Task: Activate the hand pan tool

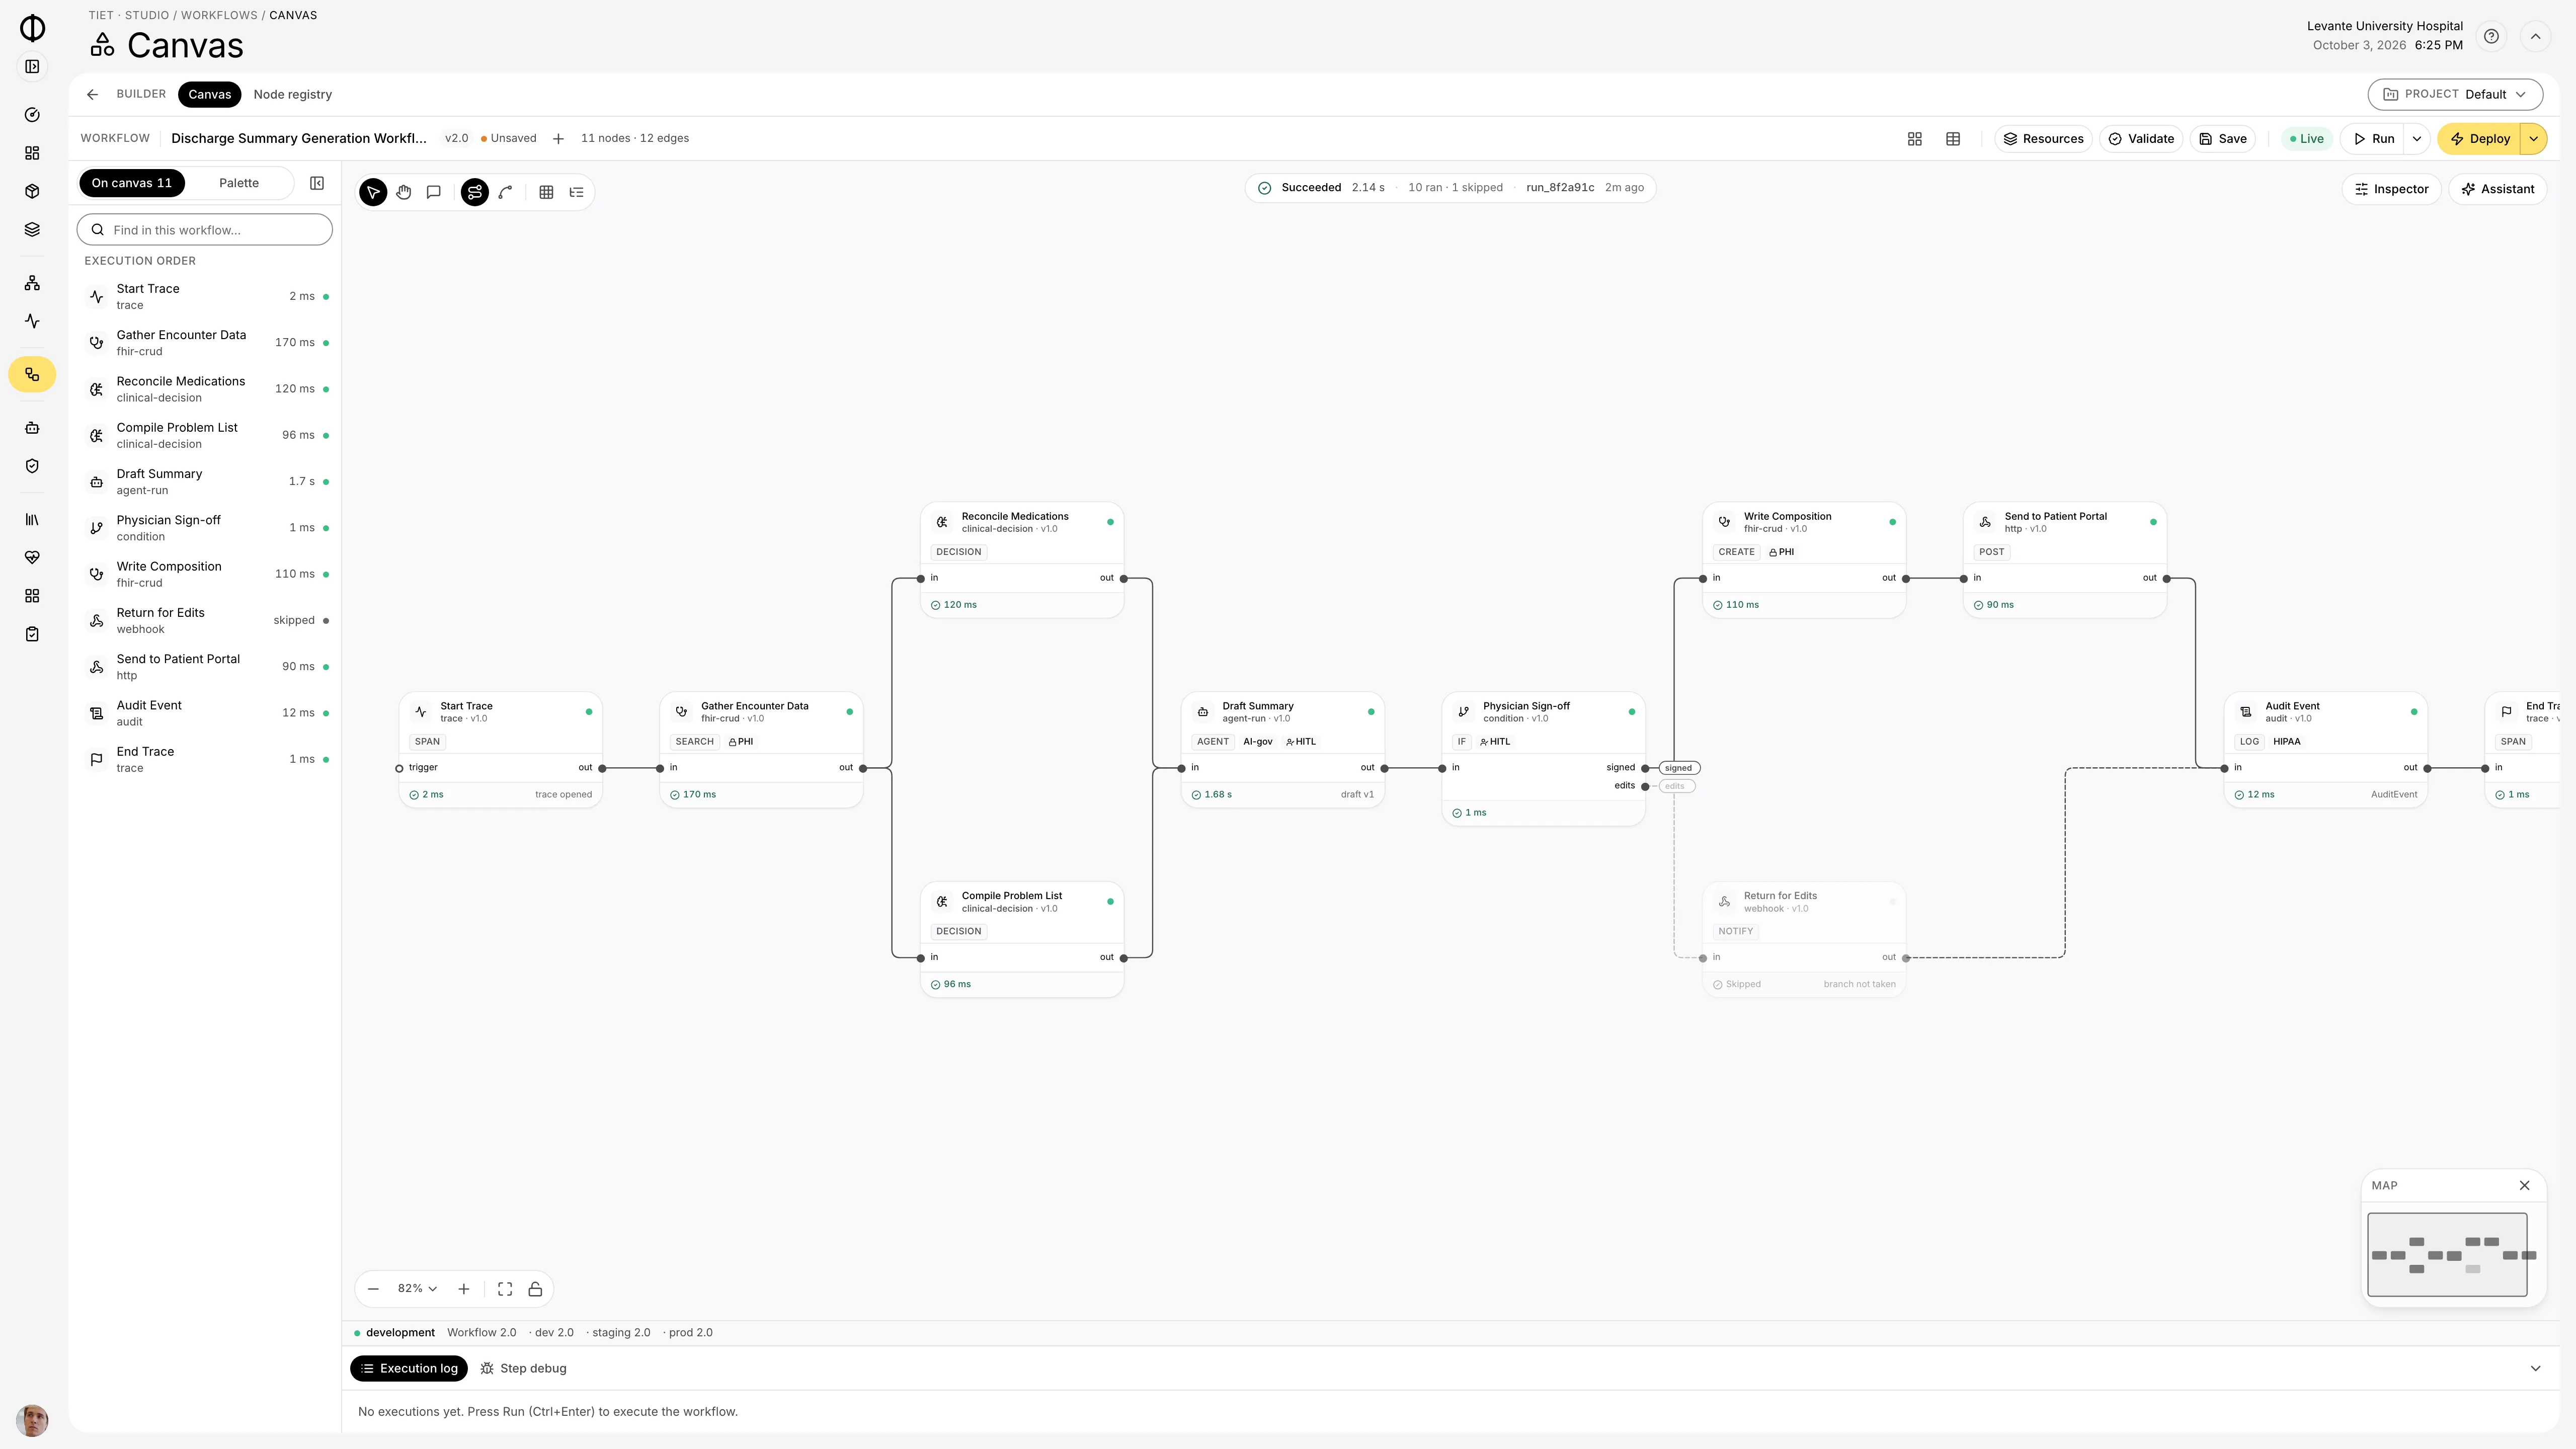Action: click(x=404, y=192)
